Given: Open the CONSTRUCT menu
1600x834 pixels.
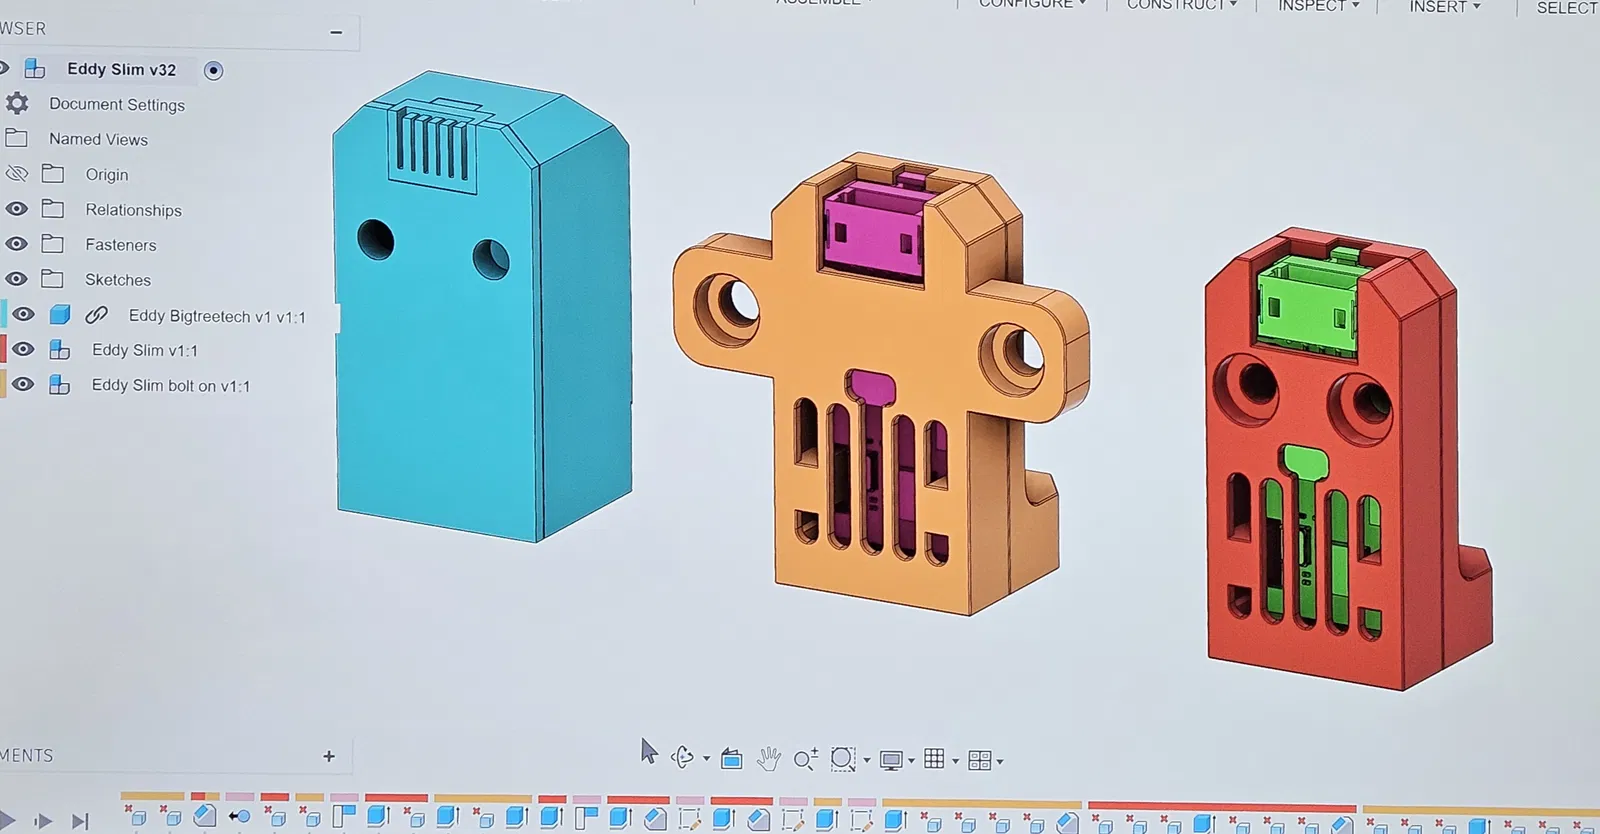Looking at the screenshot, I should 1182,5.
